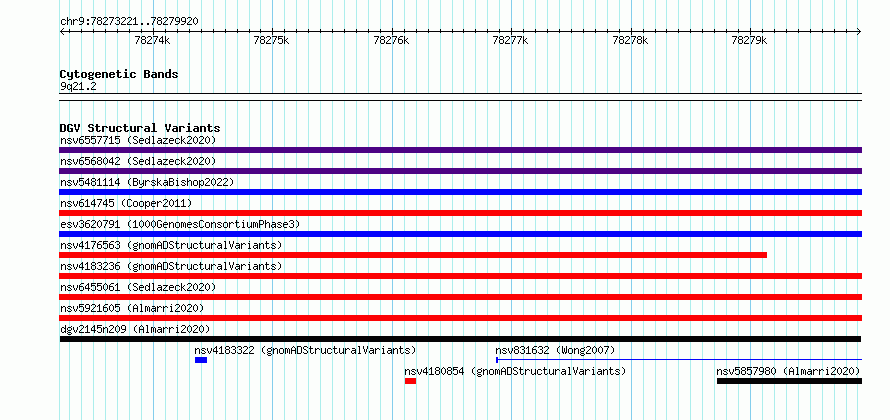Click the 78279k ruler tick label

pos(749,40)
